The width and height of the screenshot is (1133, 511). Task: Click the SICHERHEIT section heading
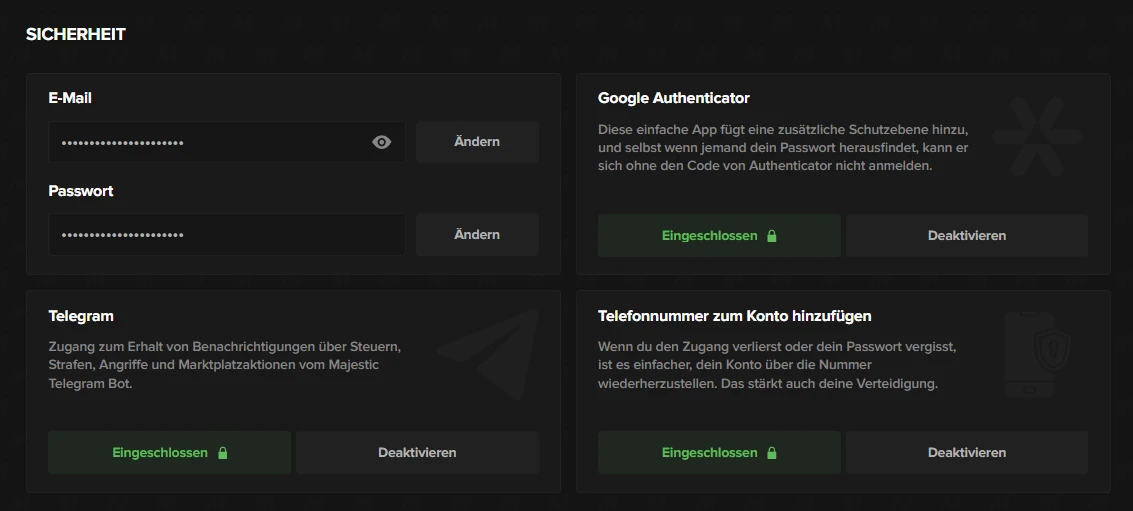pos(76,34)
